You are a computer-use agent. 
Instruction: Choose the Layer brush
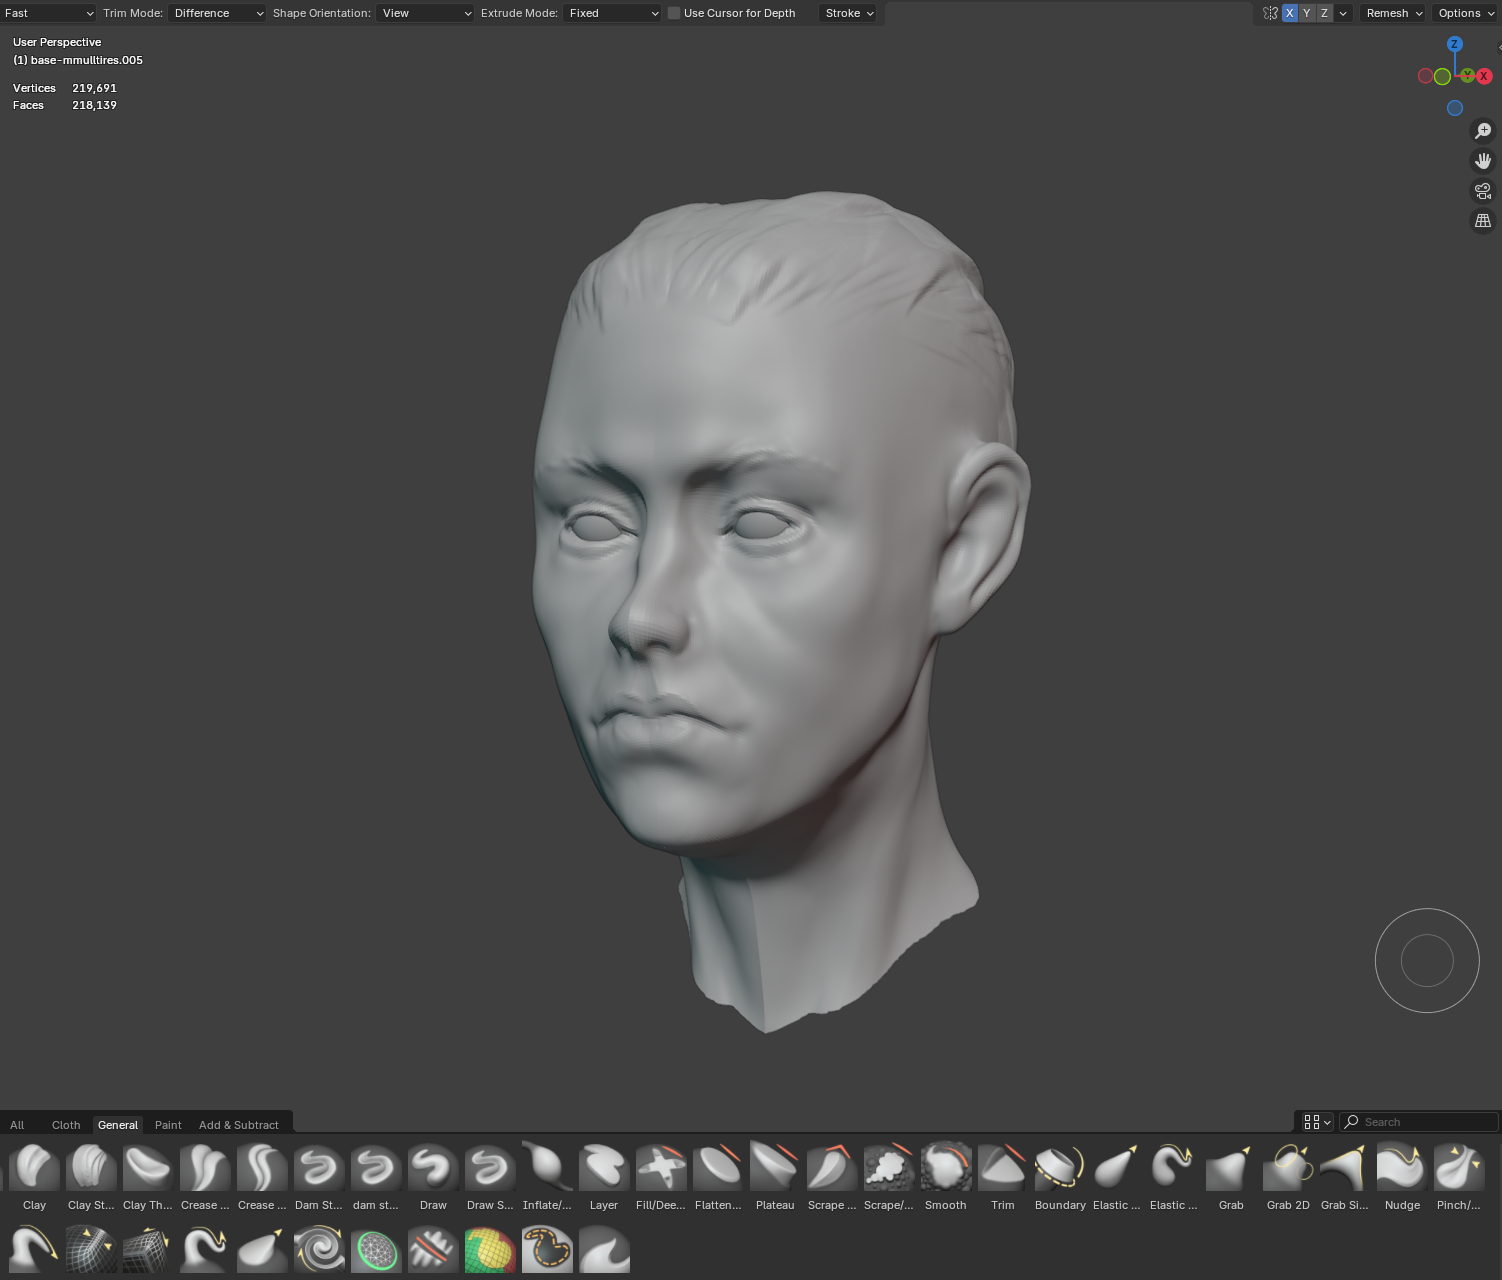[604, 1177]
